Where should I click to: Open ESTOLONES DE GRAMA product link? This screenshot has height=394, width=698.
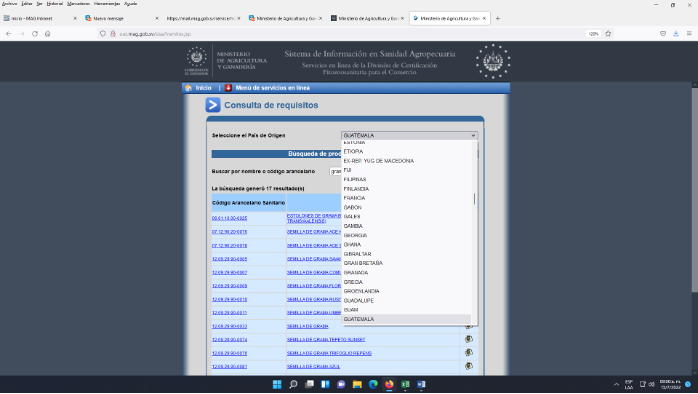coord(314,218)
